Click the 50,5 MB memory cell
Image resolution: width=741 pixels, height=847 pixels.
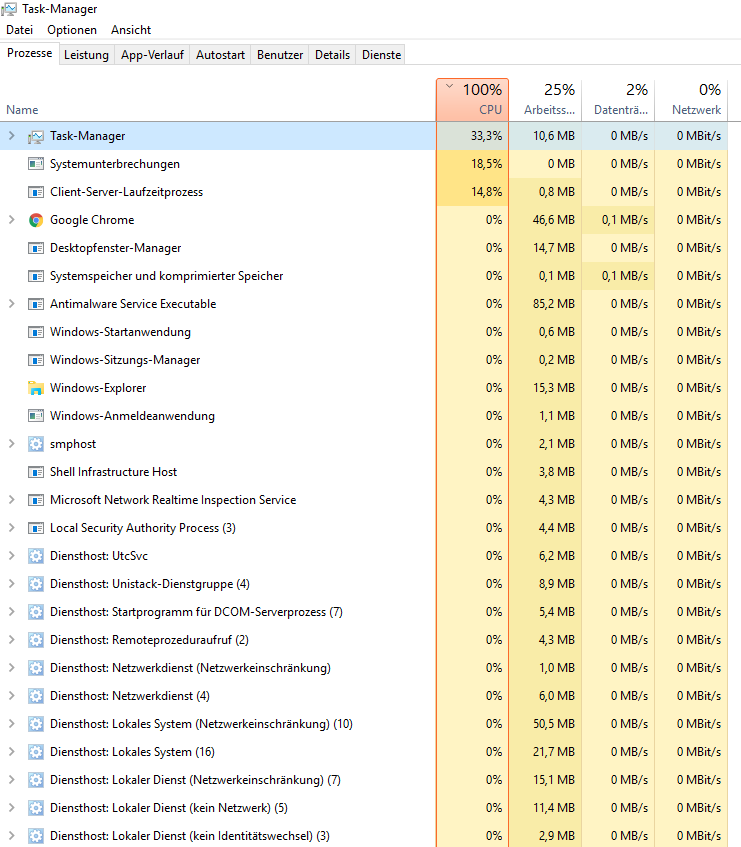coord(545,724)
